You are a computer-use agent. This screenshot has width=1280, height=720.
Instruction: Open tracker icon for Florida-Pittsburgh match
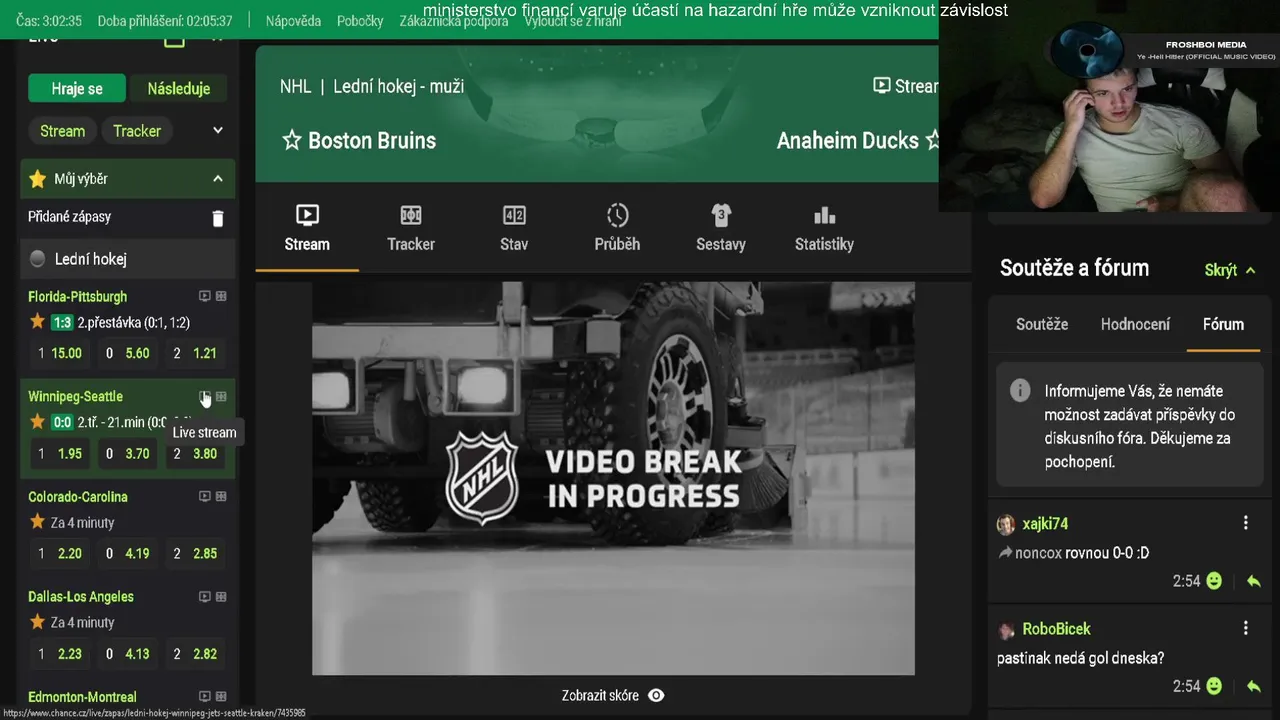click(221, 297)
